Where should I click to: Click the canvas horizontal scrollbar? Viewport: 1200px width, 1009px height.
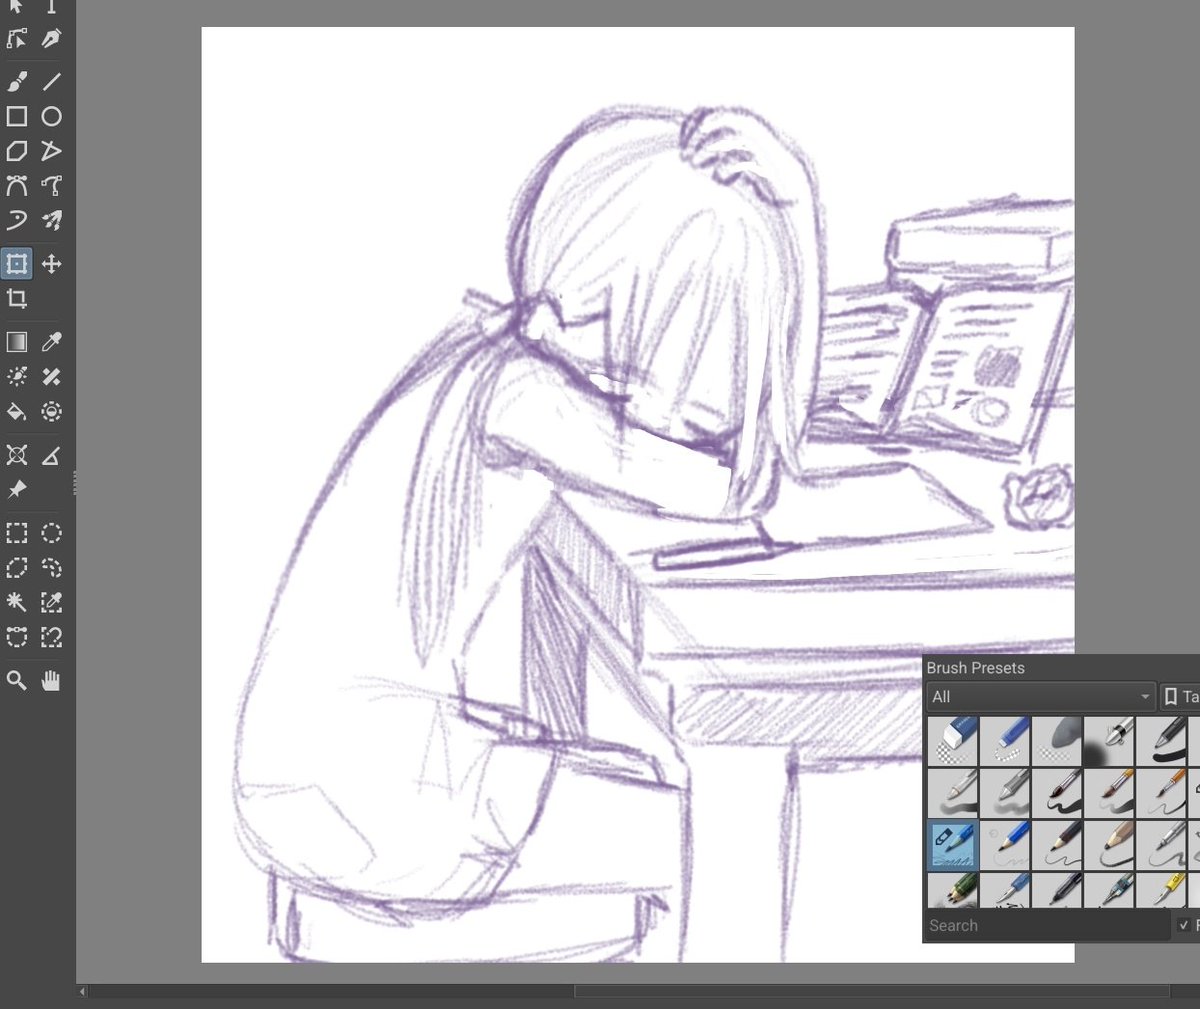click(871, 992)
